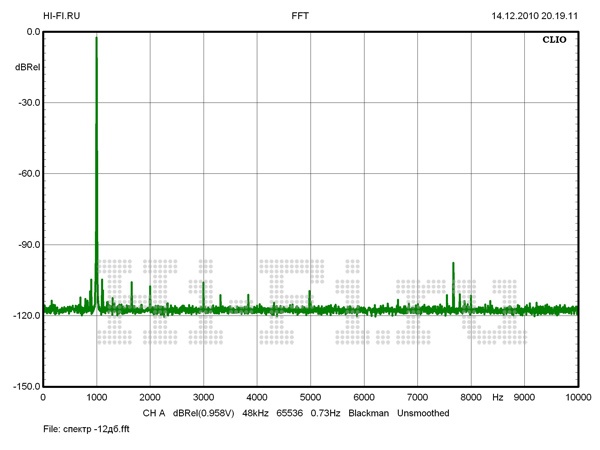Select the FFT title at top
This screenshot has height=450, width=600.
[x=300, y=16]
